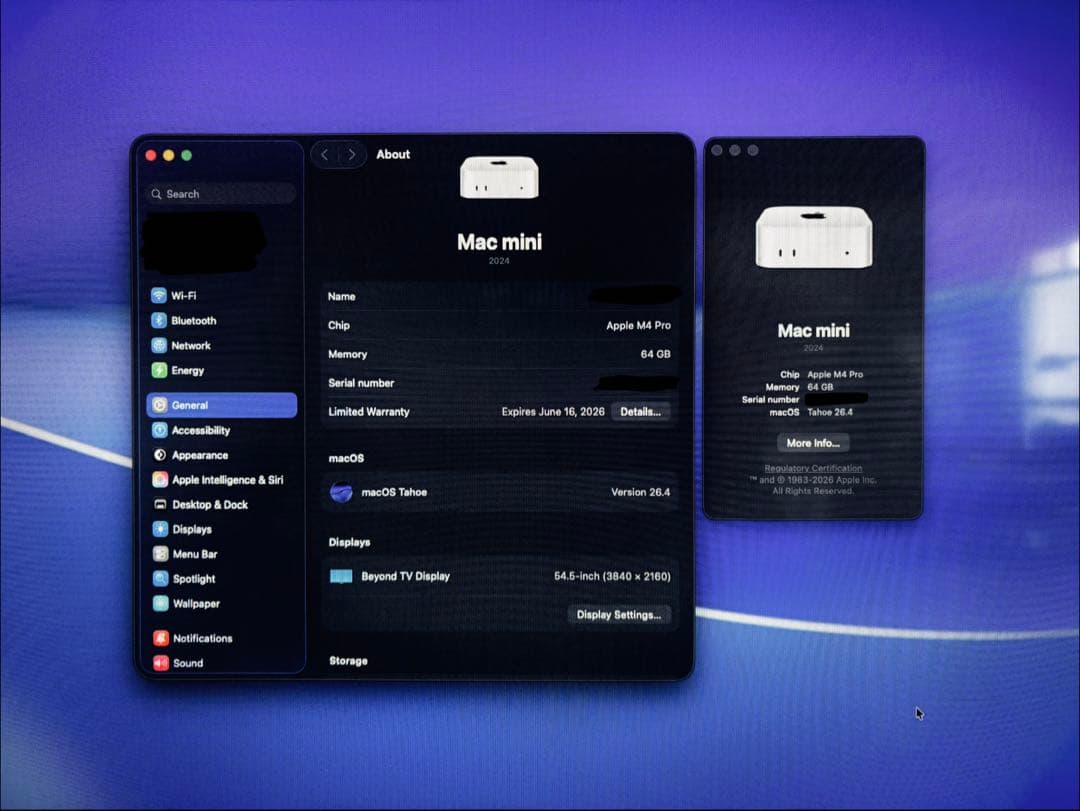The image size is (1080, 811).
Task: Open the Notifications bell icon
Action: point(161,638)
